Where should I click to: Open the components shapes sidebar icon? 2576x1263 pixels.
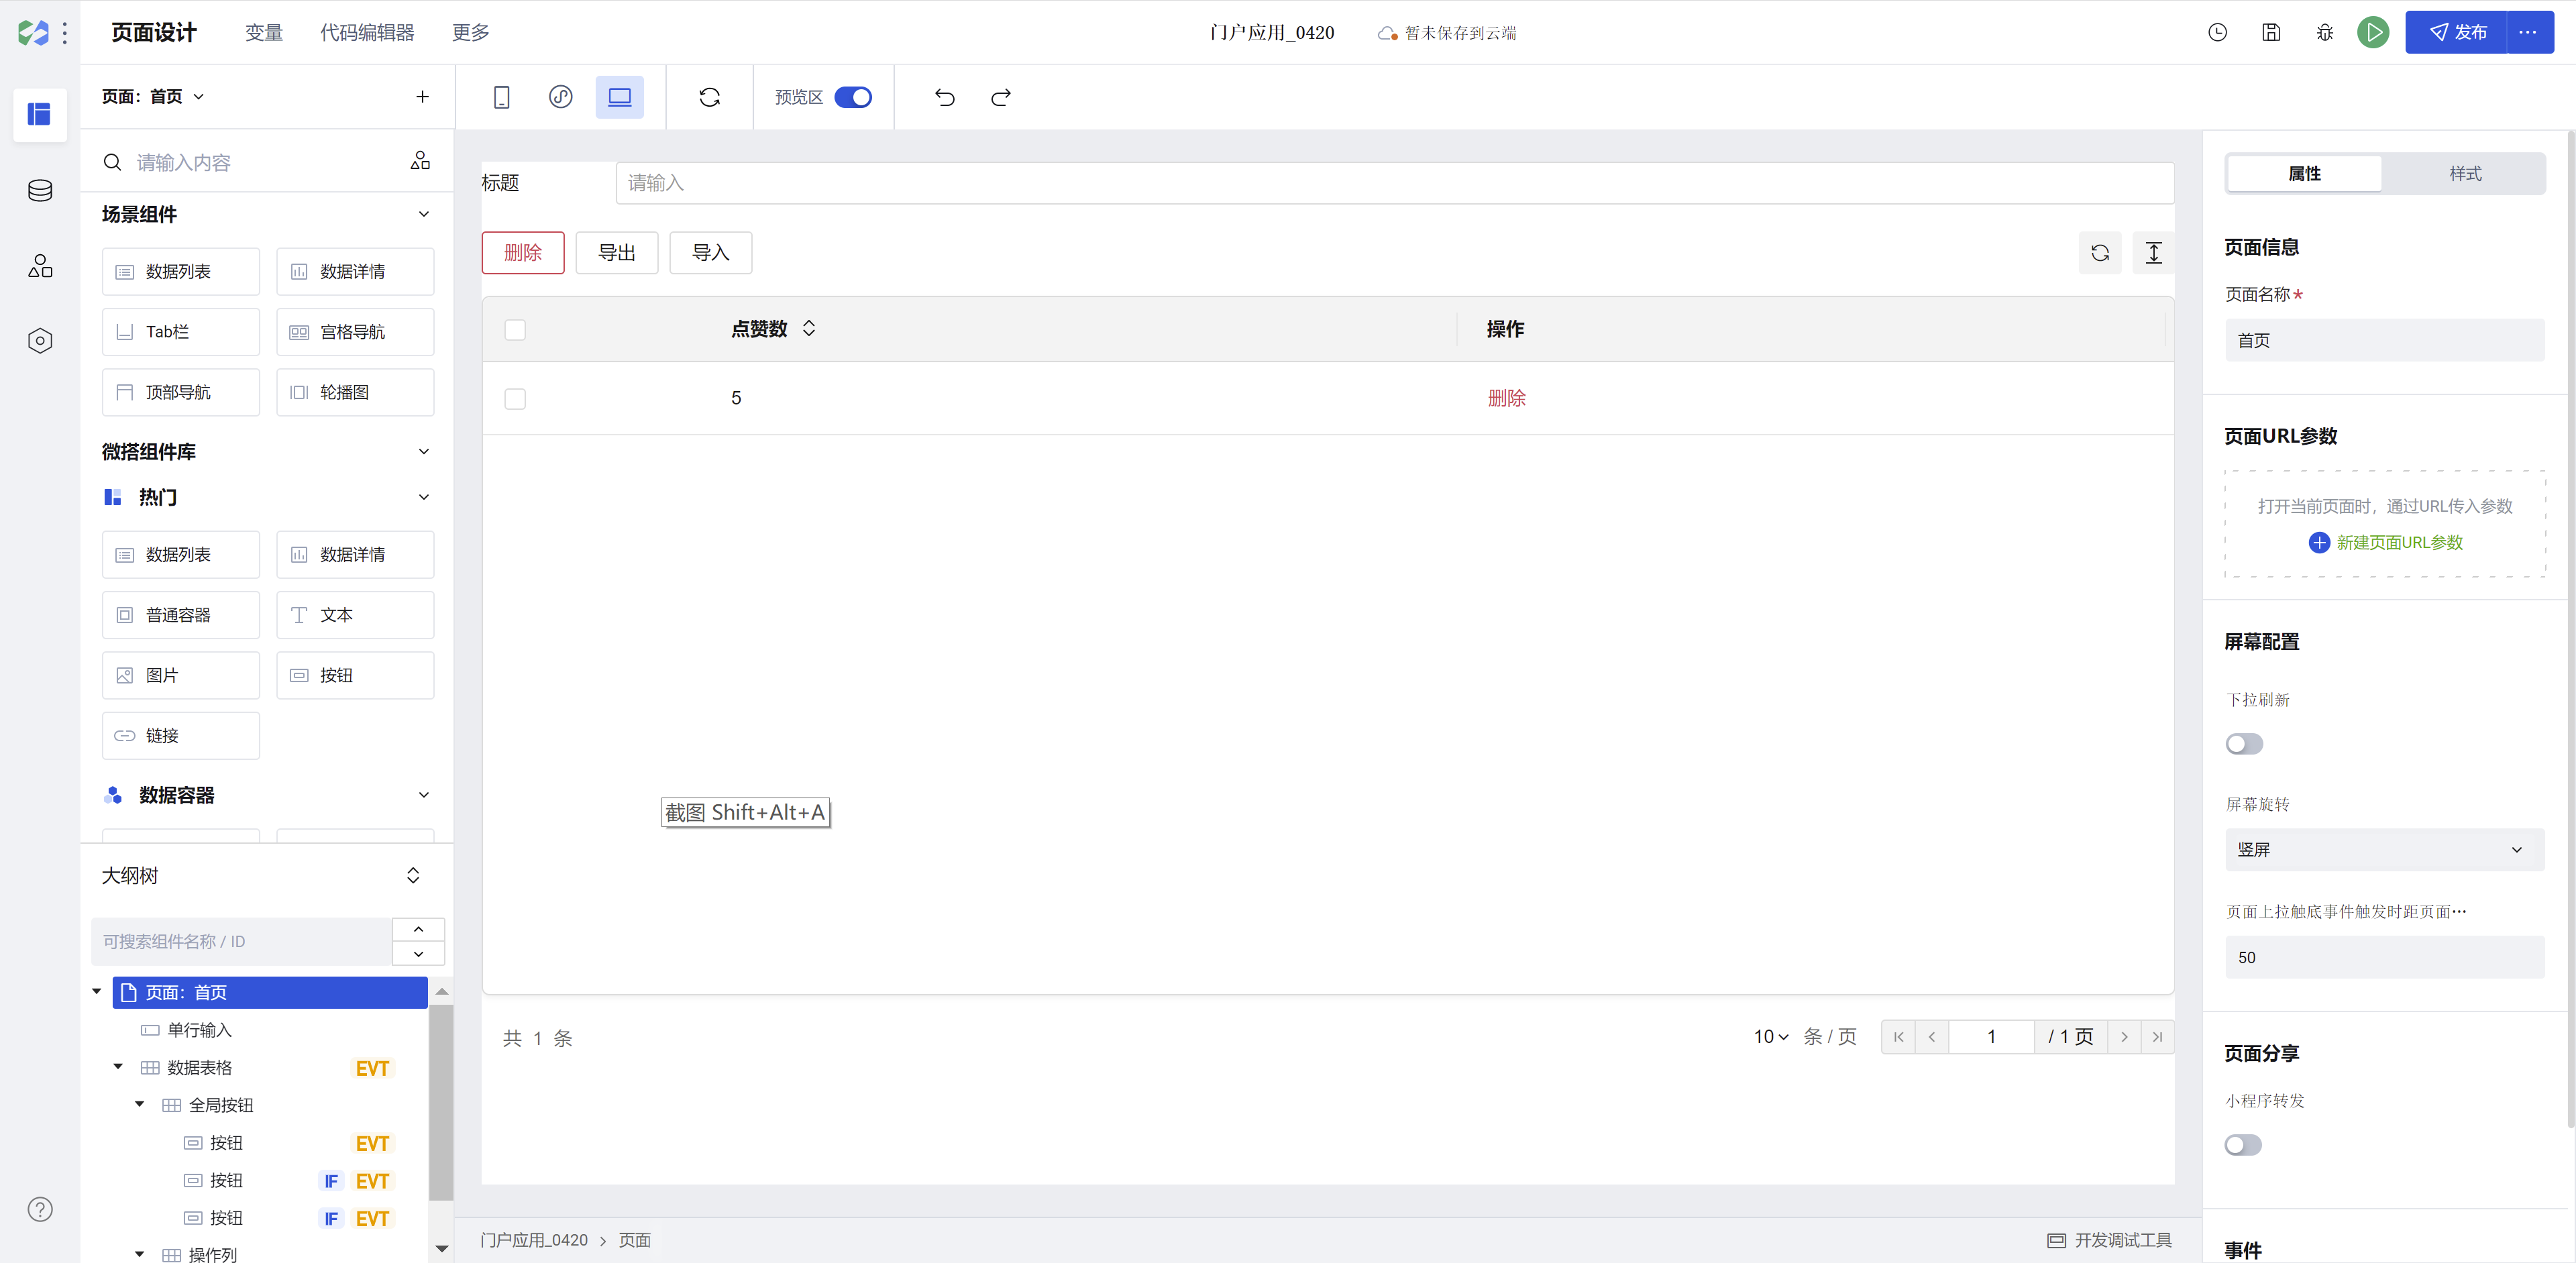[40, 266]
